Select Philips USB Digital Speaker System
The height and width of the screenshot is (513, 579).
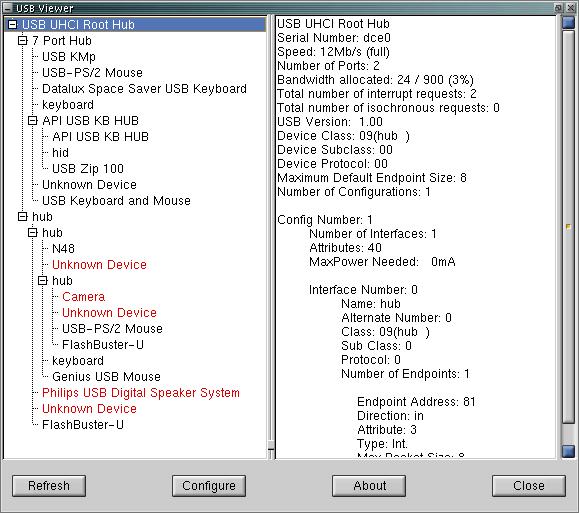pyautogui.click(x=141, y=393)
